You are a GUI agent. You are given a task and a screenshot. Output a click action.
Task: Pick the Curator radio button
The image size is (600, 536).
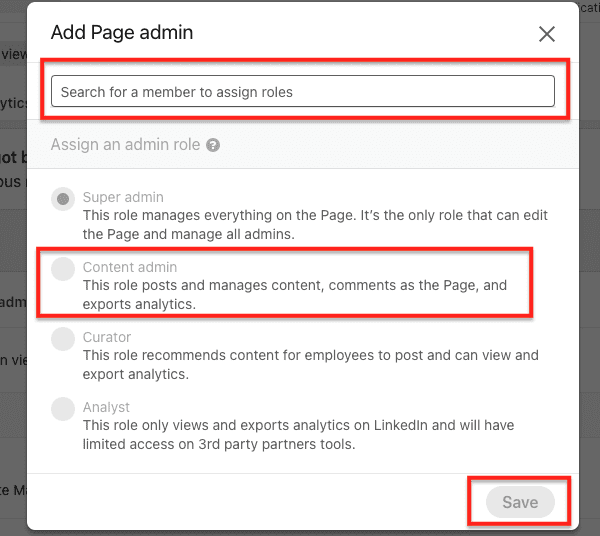click(x=63, y=339)
